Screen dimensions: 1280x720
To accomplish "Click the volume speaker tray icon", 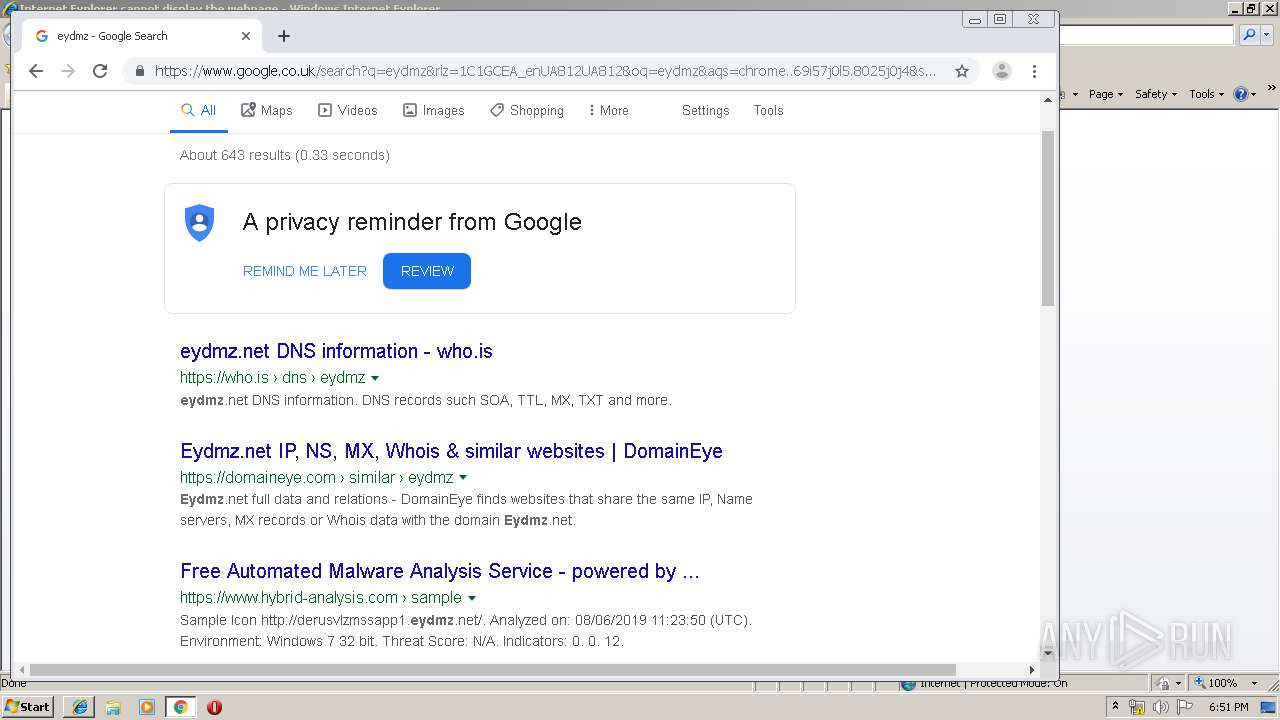I will [x=1161, y=707].
